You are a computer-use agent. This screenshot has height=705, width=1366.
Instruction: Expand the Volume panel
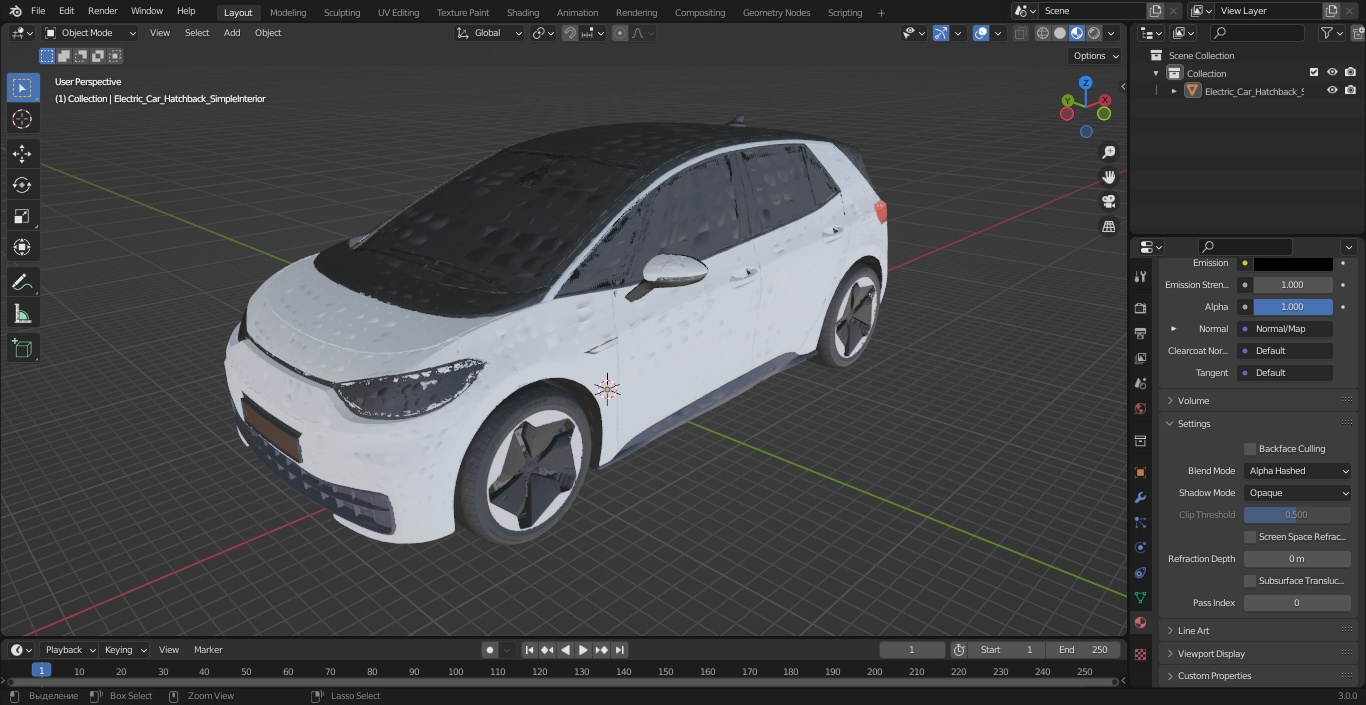point(1258,400)
